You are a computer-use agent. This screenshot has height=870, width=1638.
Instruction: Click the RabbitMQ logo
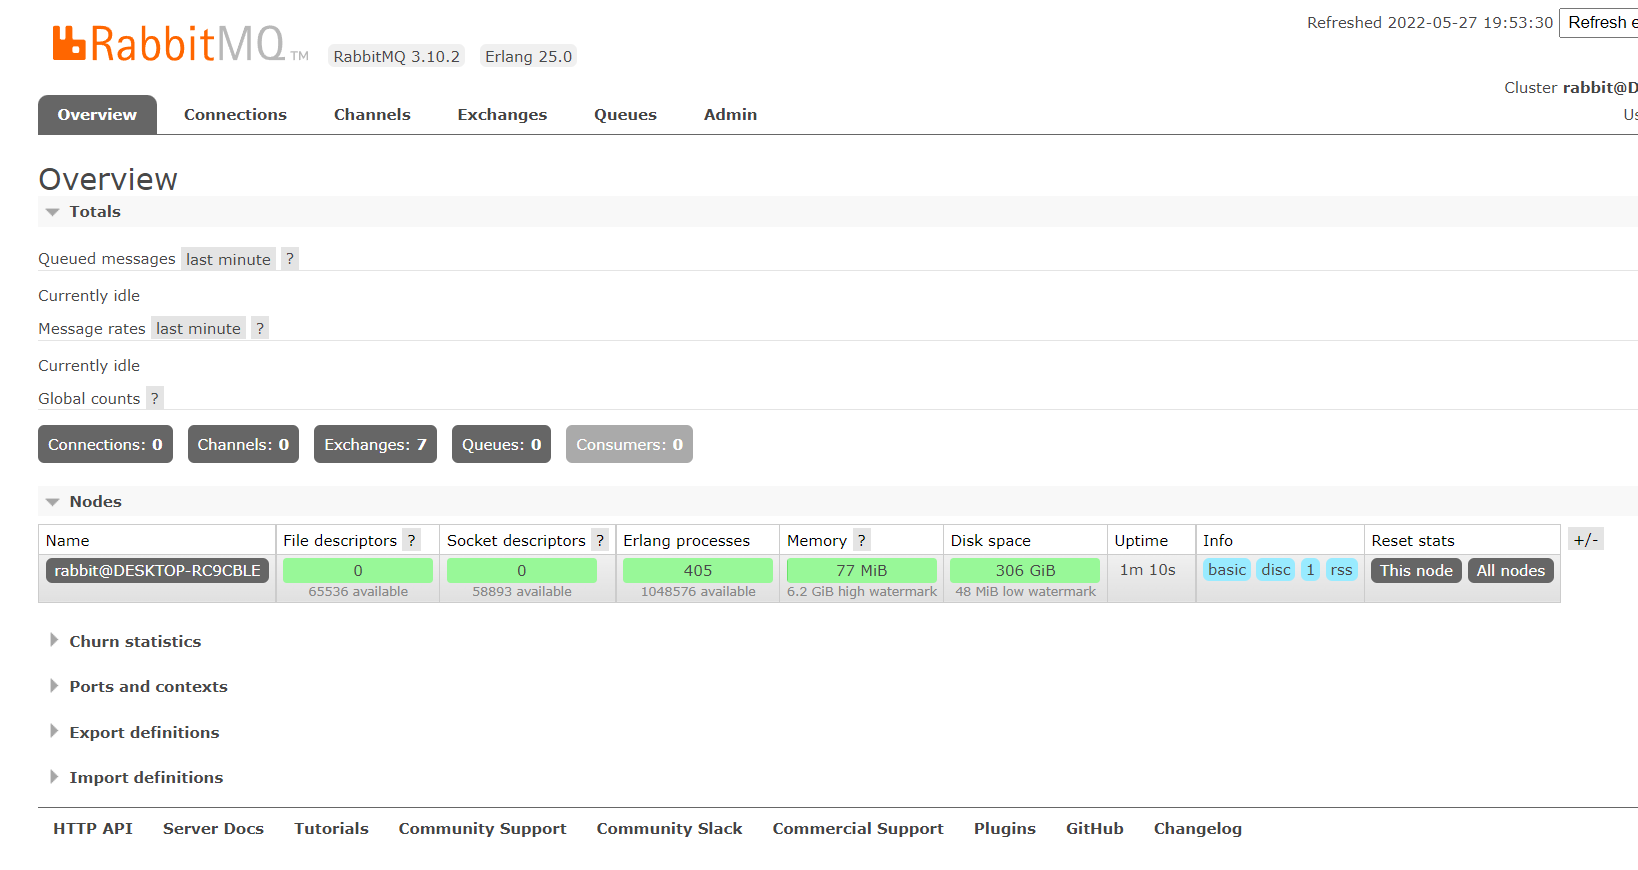180,44
